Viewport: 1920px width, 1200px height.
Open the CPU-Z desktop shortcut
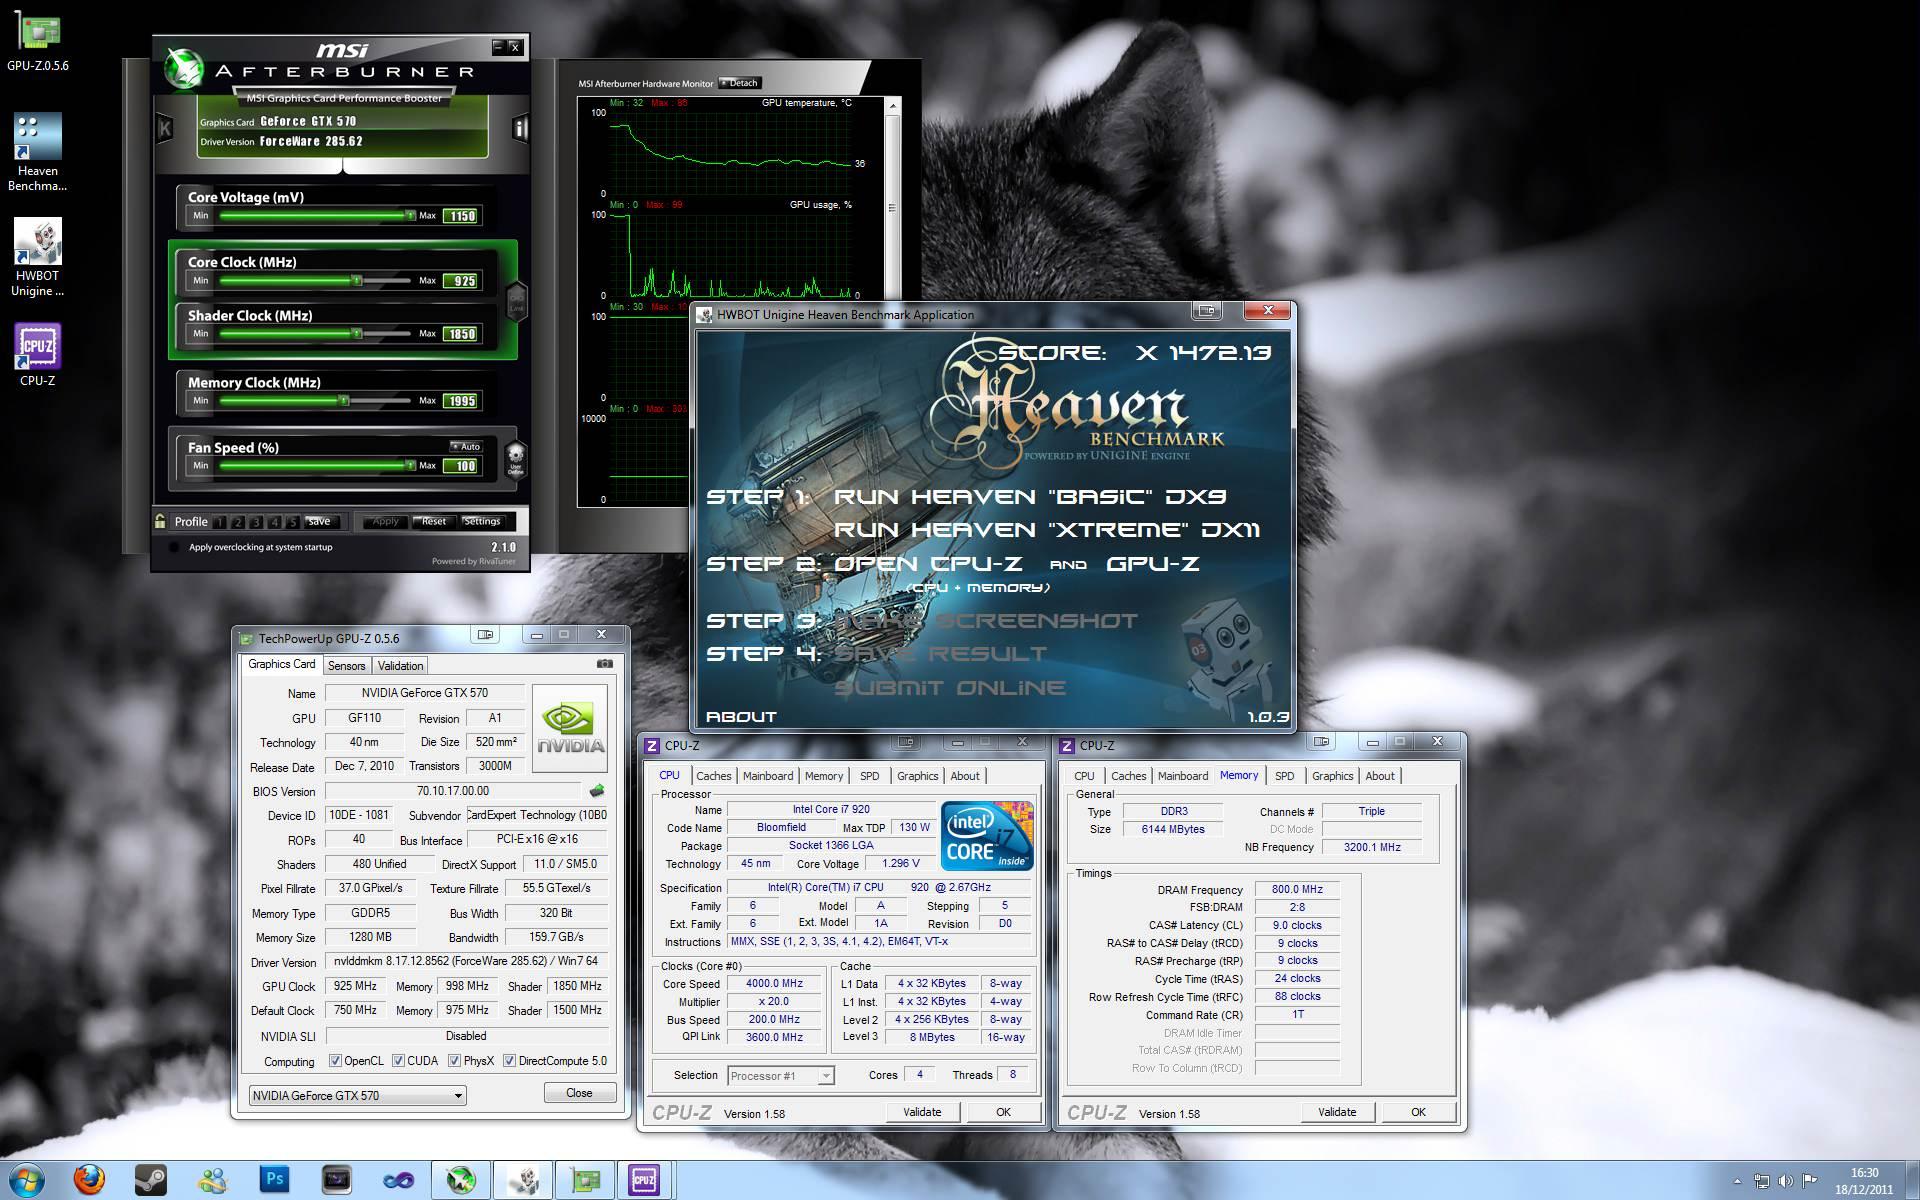click(x=38, y=355)
